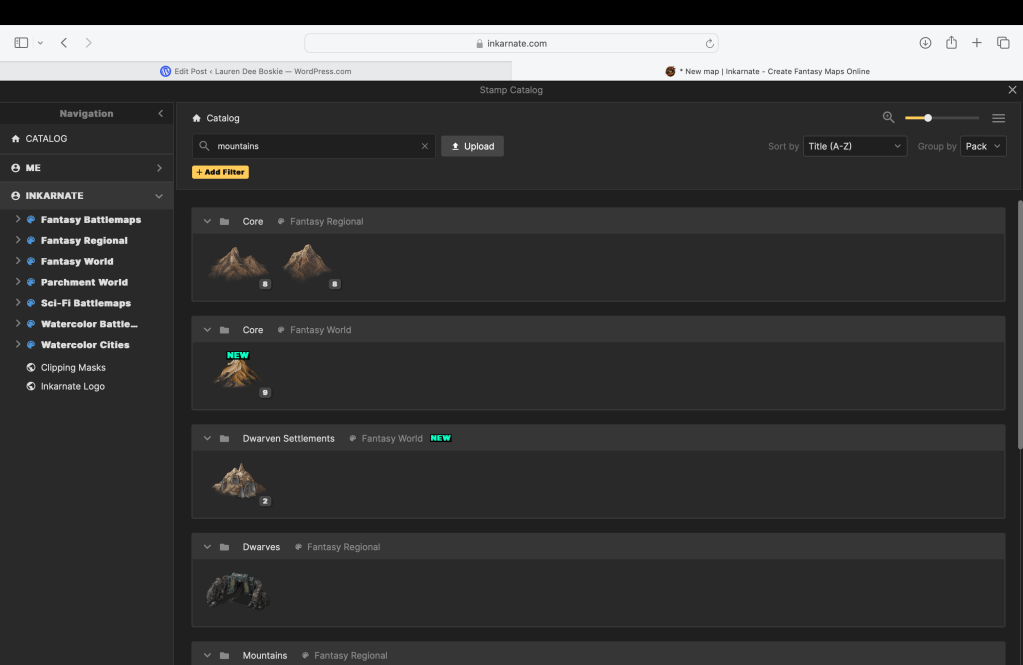1023x665 pixels.
Task: Select CATALOG in the navigation panel
Action: click(46, 139)
